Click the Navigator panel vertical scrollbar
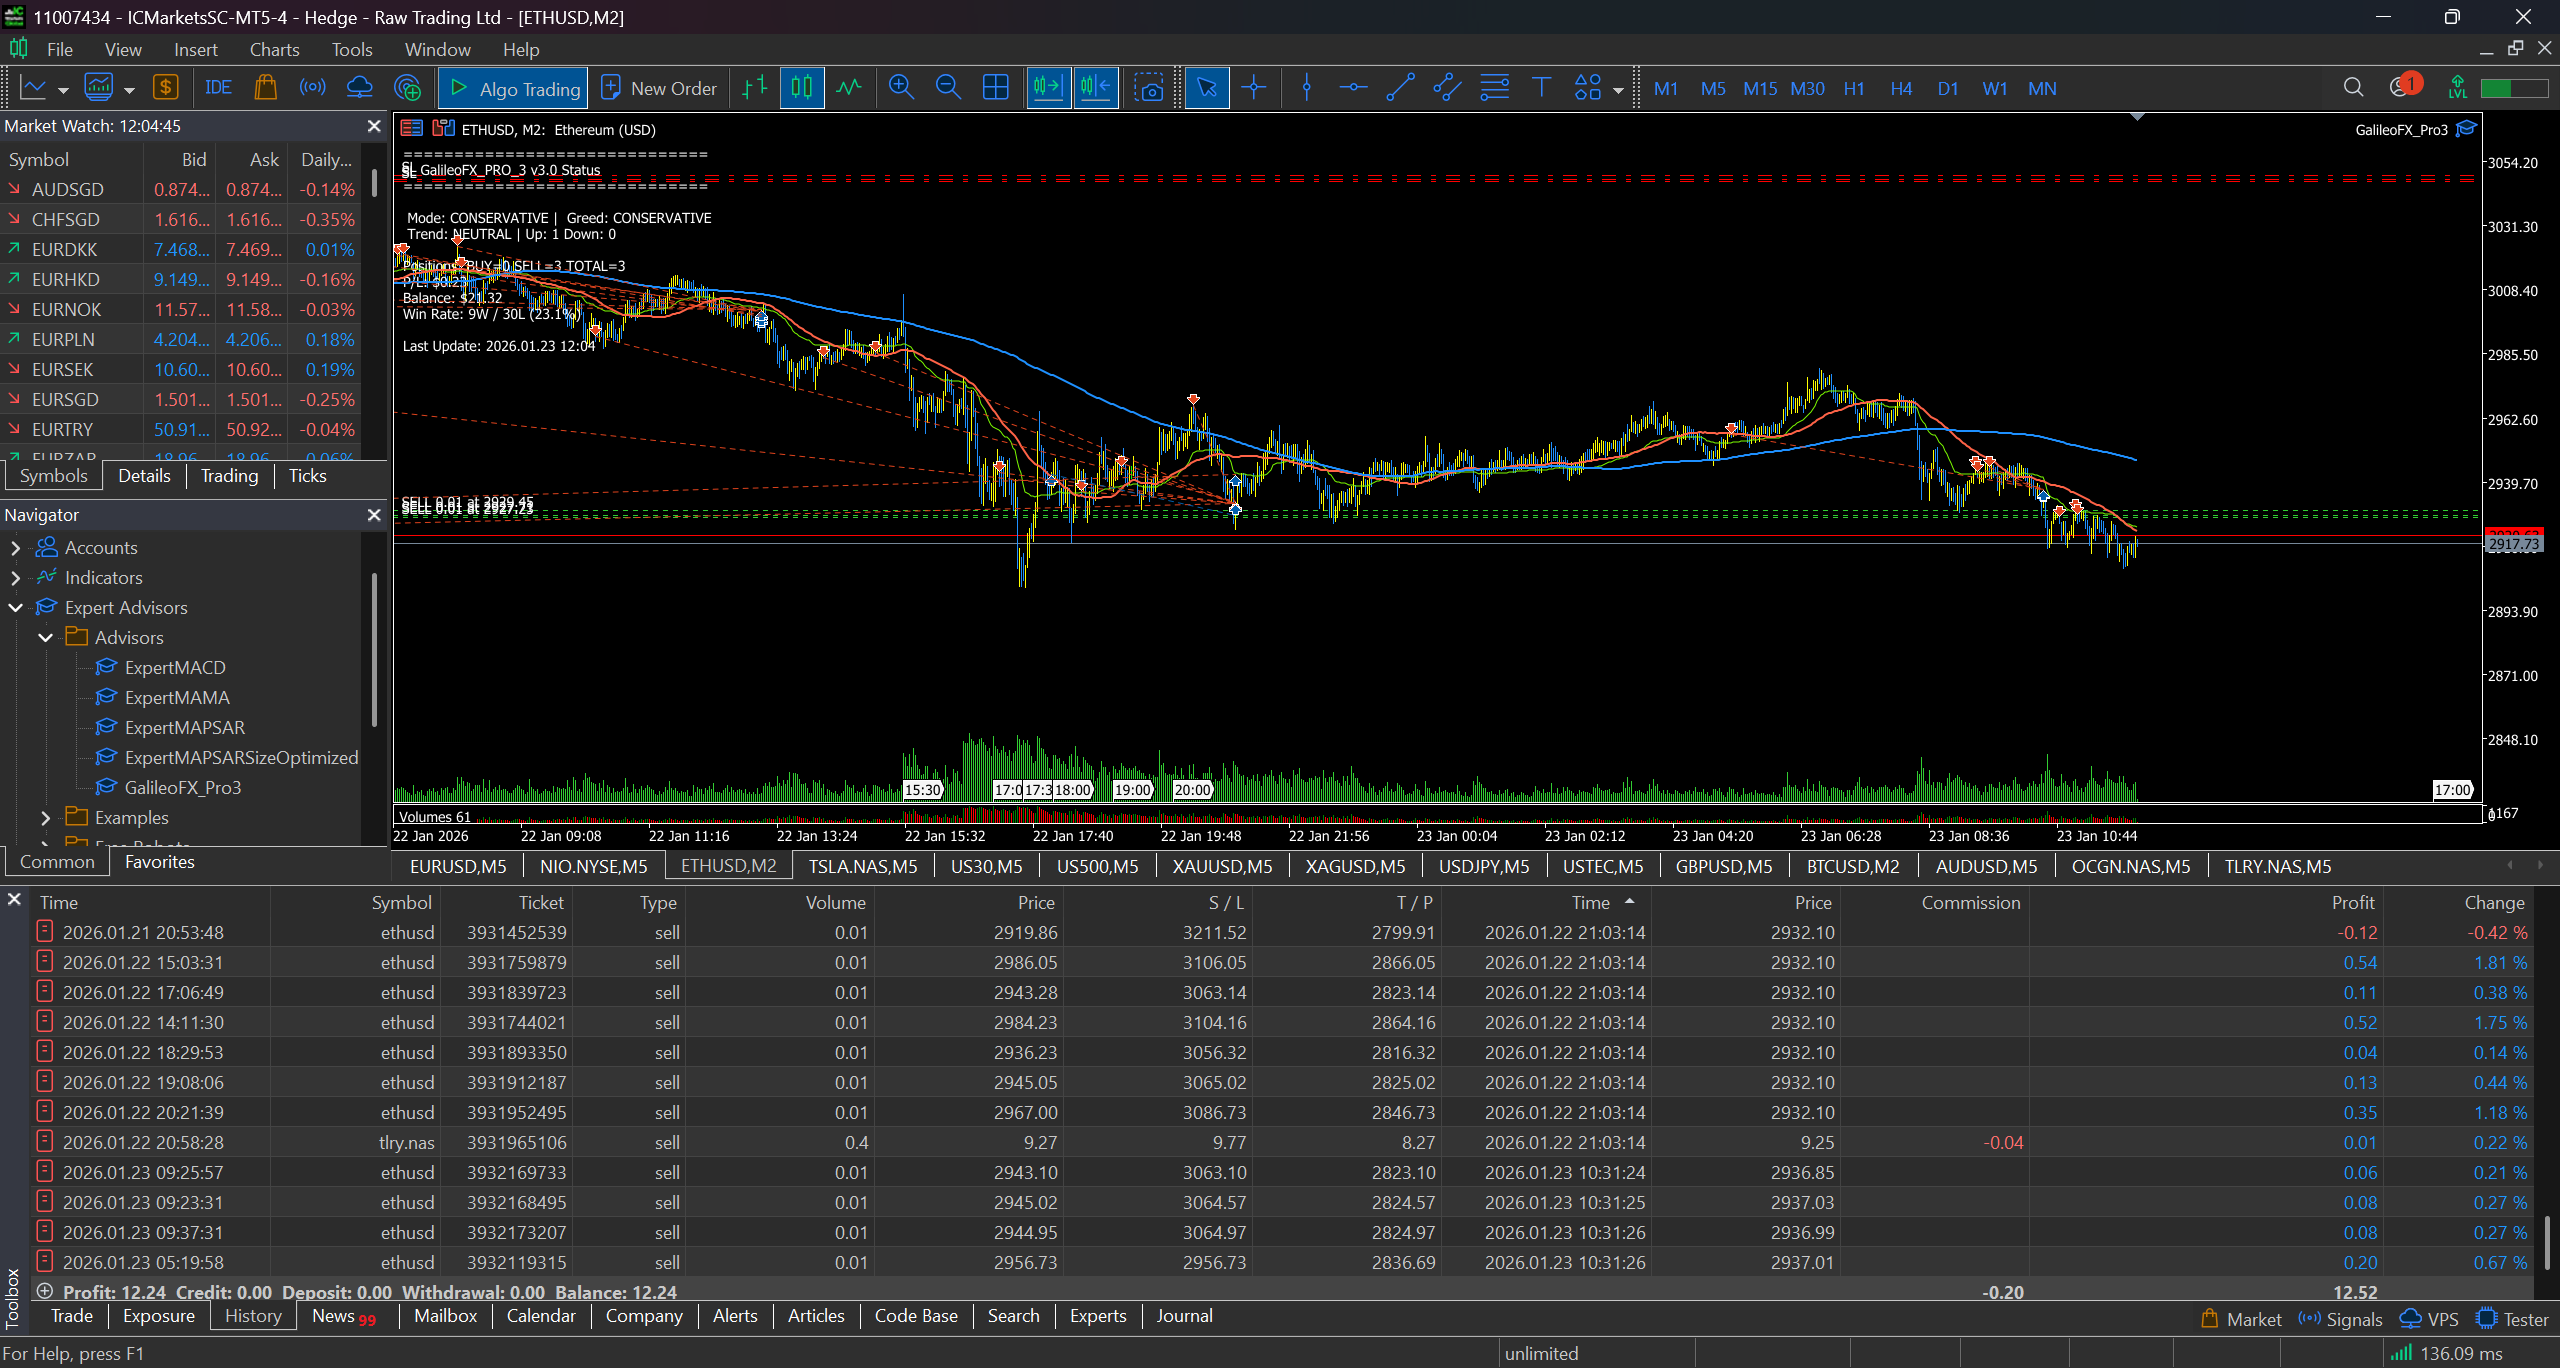This screenshot has width=2560, height=1368. (x=374, y=650)
